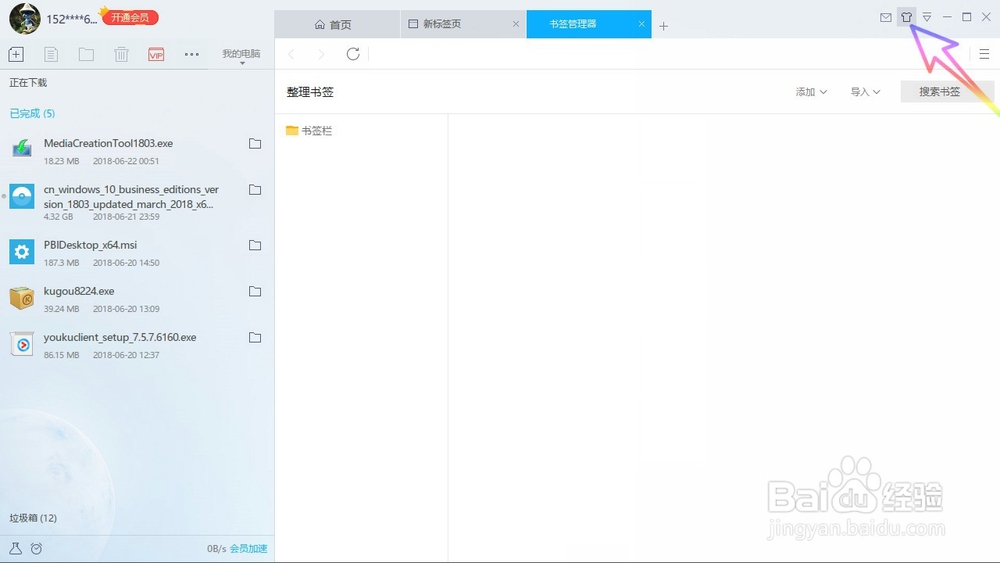This screenshot has height=563, width=1000.
Task: Select the 已完成 (5) section
Action: coord(32,113)
